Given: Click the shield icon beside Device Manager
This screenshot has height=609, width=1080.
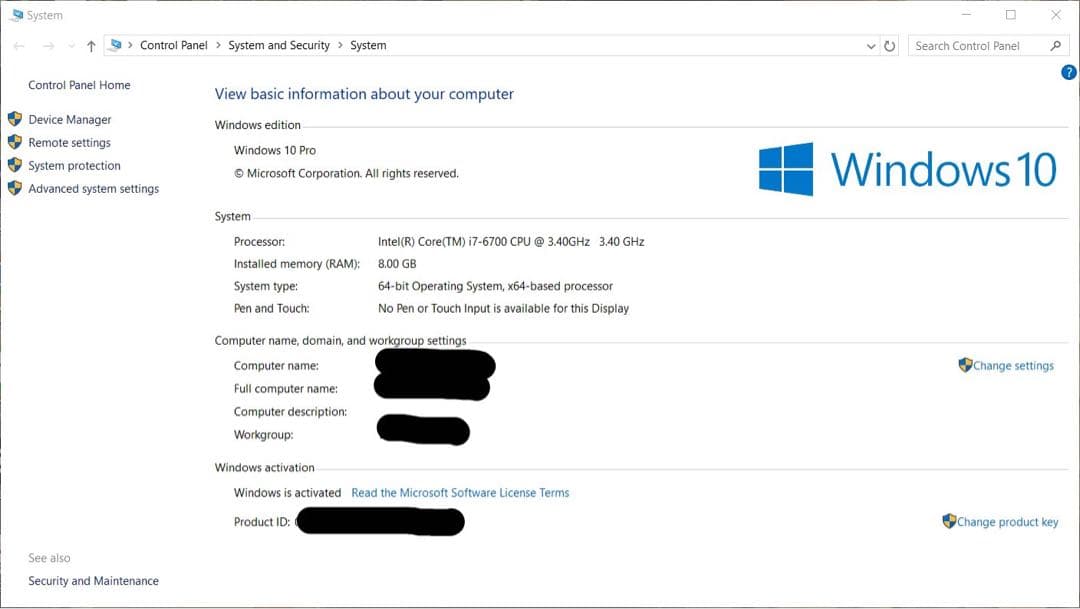Looking at the screenshot, I should 14,119.
